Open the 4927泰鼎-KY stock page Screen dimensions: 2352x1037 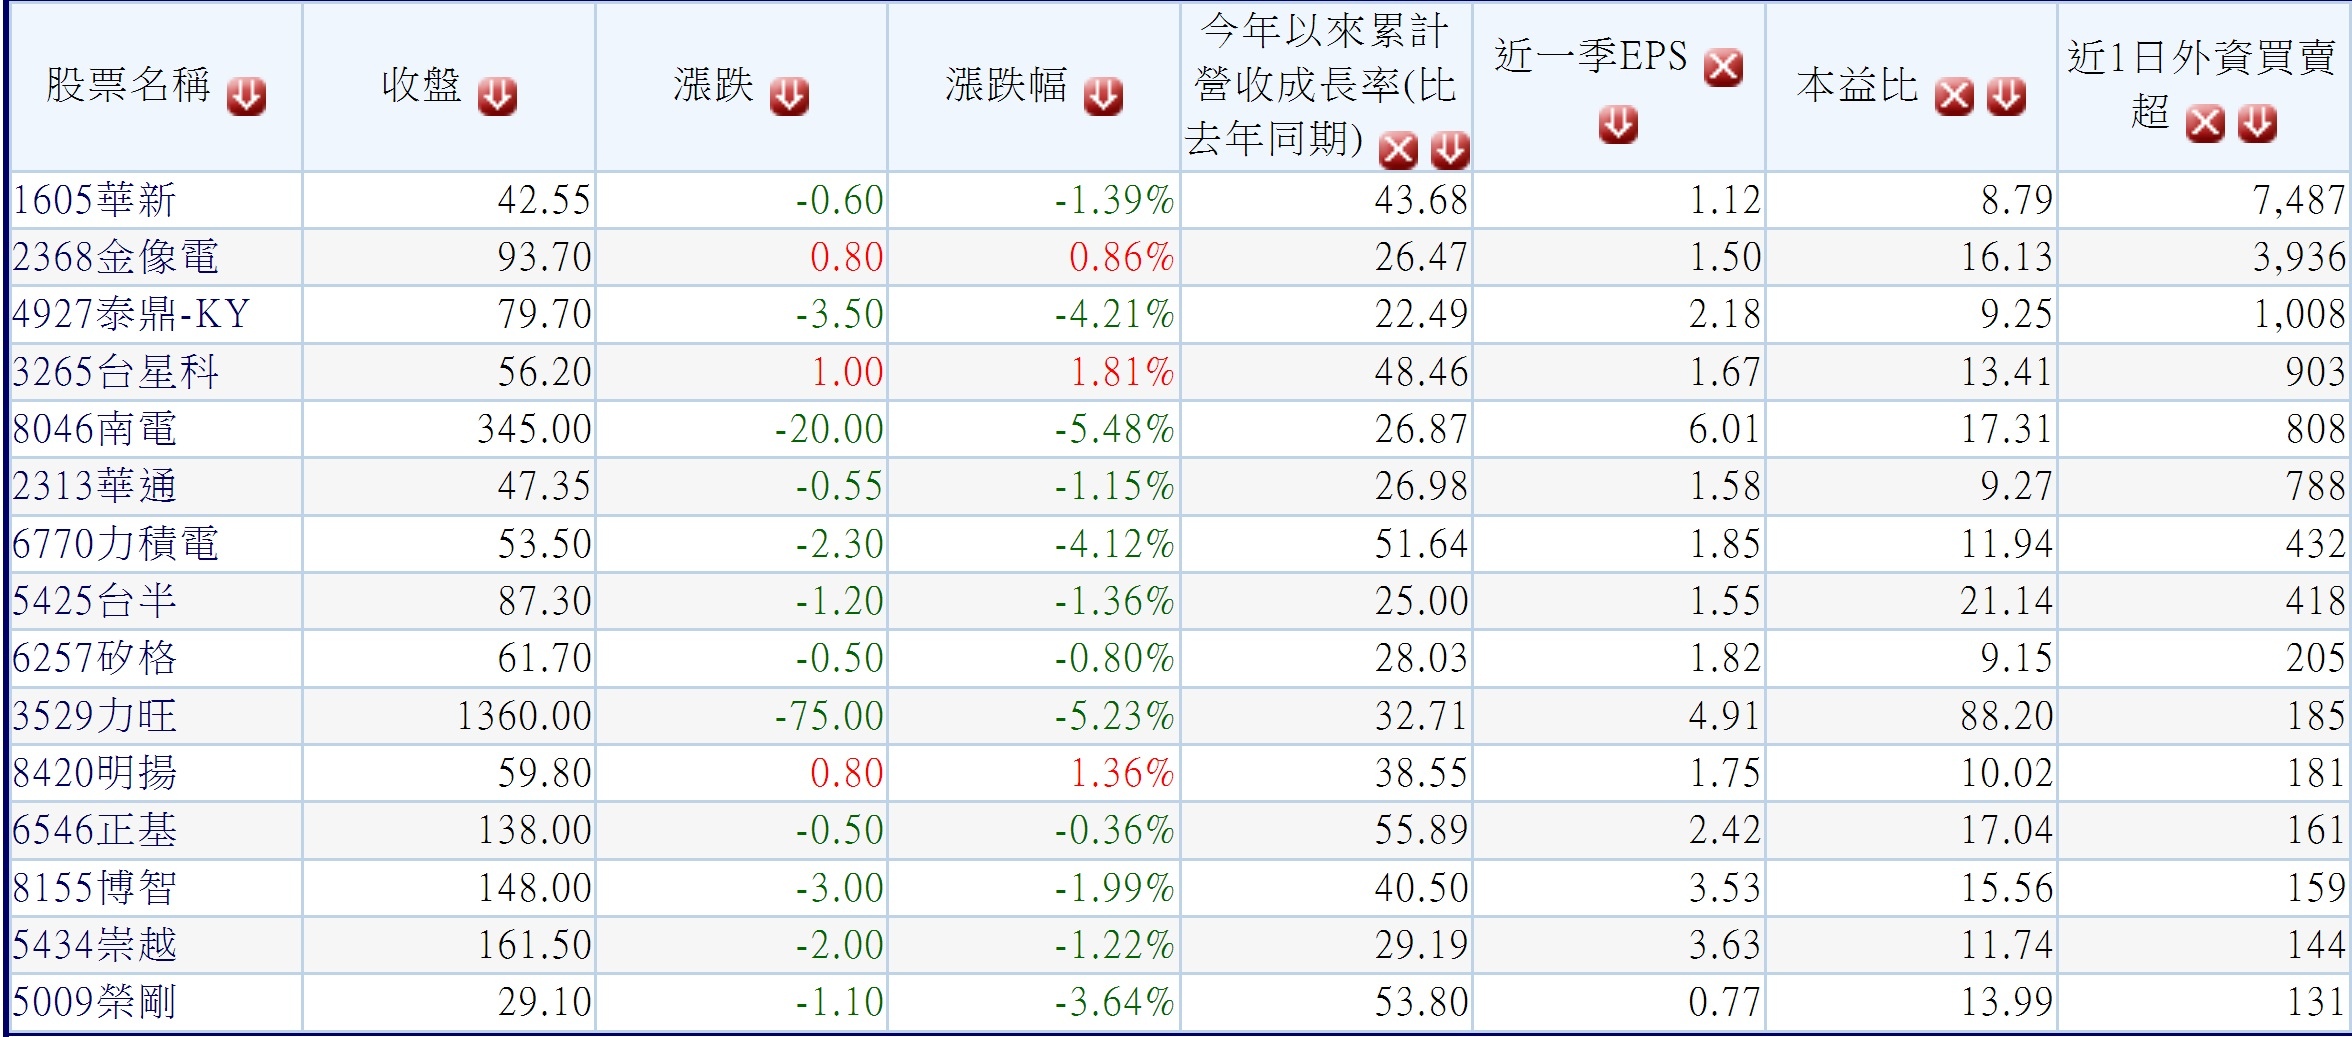click(130, 314)
